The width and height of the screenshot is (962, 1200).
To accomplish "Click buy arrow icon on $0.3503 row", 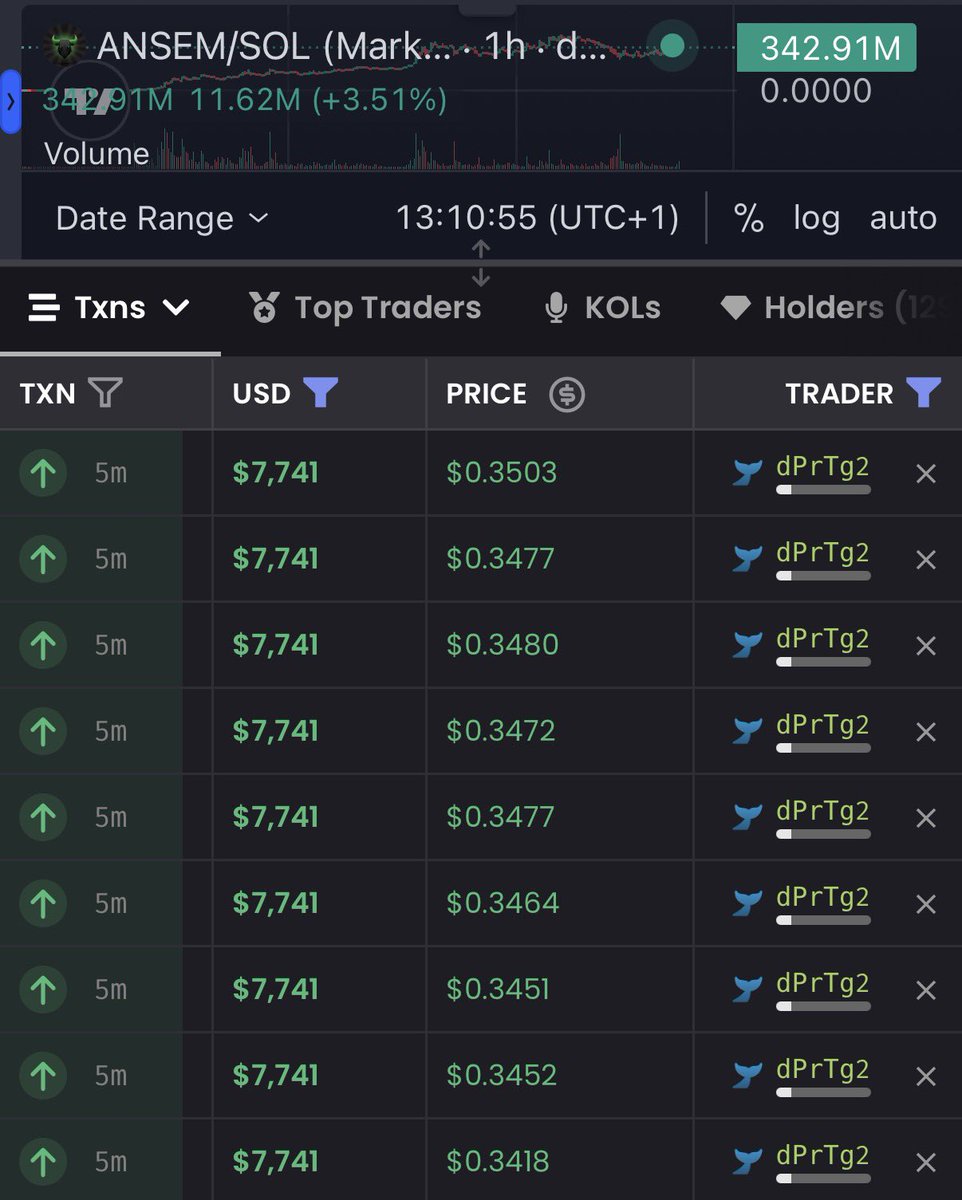I will click(x=42, y=473).
